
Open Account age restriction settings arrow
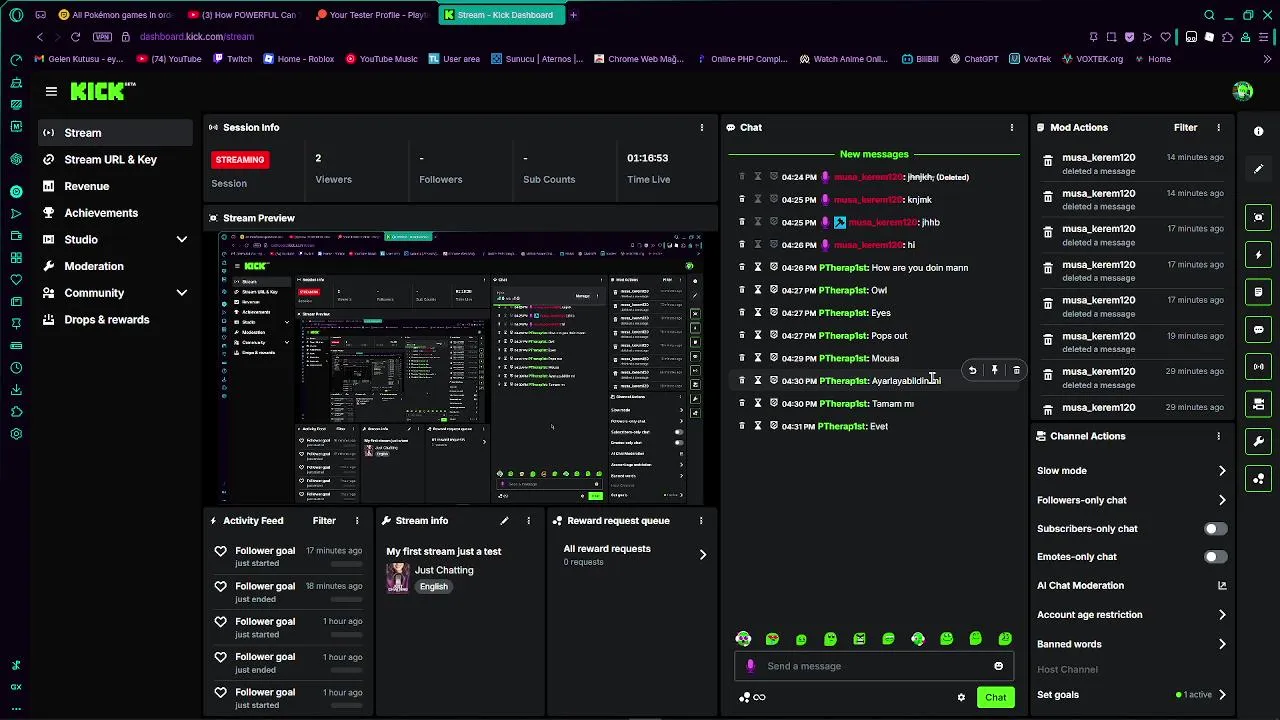point(1222,615)
